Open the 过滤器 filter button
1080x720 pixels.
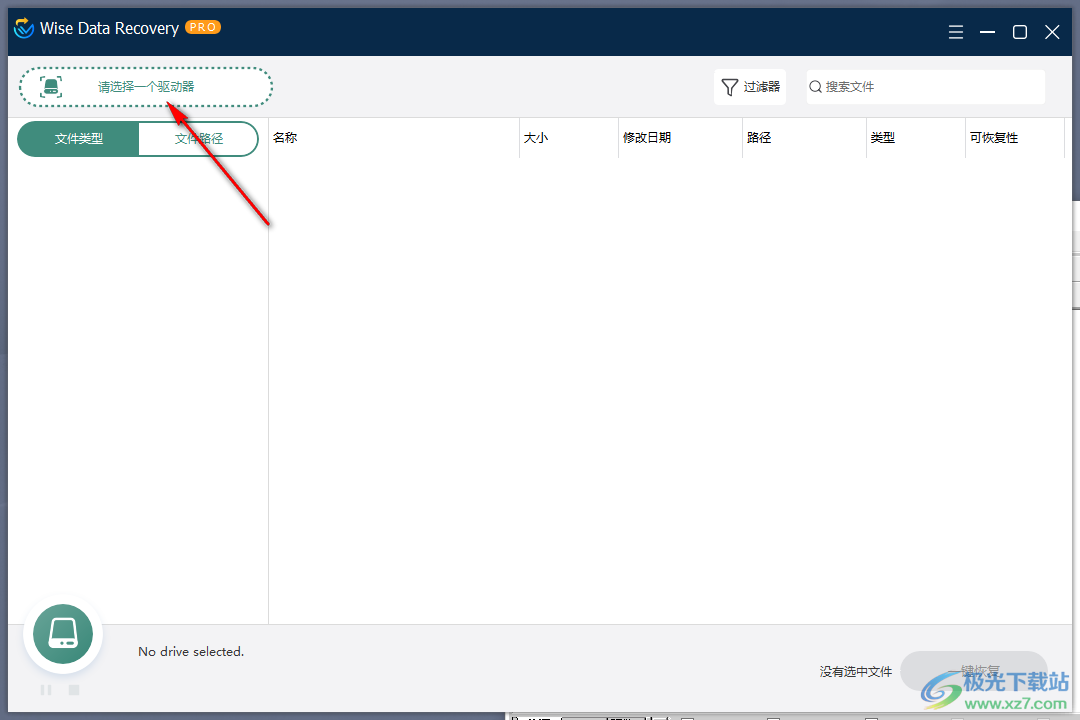750,87
